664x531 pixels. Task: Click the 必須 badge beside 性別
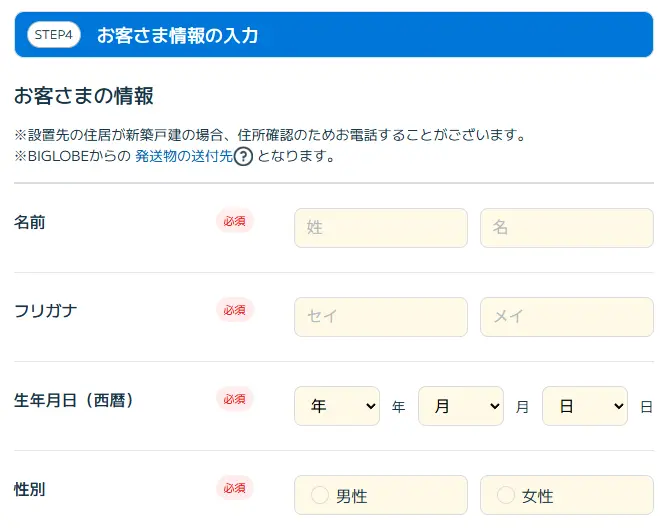[235, 488]
